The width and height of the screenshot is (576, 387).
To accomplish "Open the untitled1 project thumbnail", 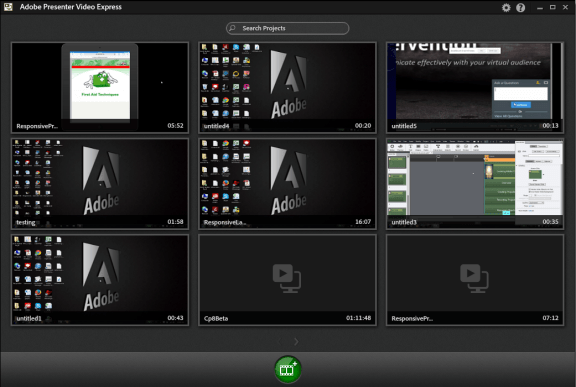I will 100,280.
